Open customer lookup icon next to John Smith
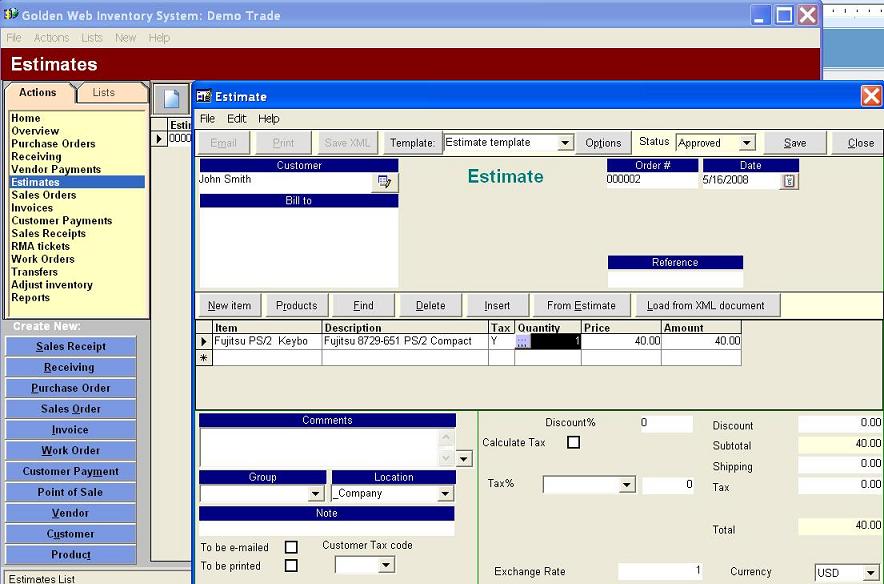Viewport: 884px width, 584px height. pyautogui.click(x=385, y=182)
